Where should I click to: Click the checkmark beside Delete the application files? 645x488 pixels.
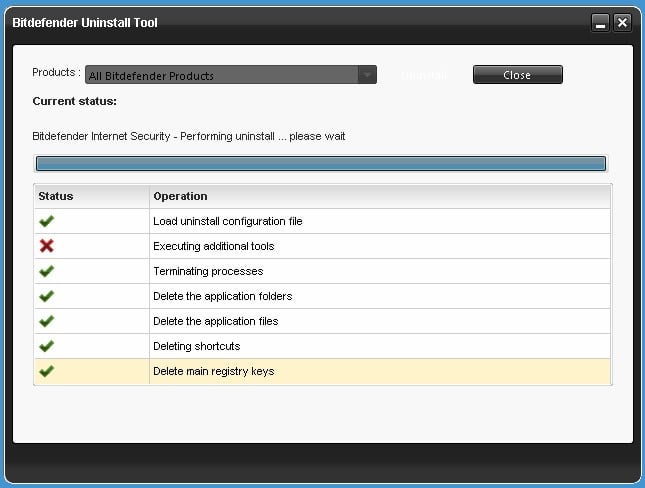click(46, 321)
